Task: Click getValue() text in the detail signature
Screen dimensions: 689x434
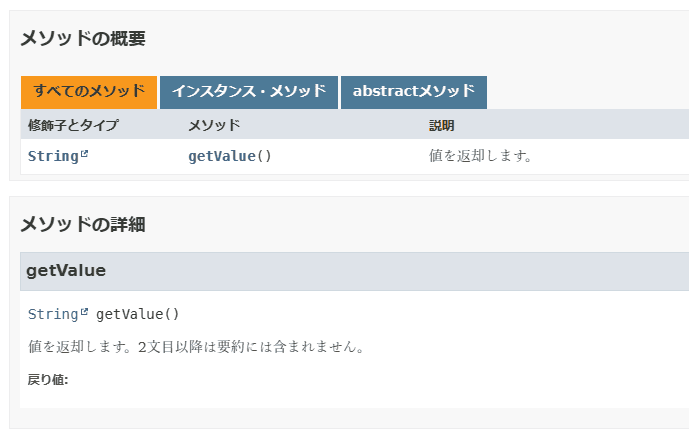Action: click(x=138, y=314)
